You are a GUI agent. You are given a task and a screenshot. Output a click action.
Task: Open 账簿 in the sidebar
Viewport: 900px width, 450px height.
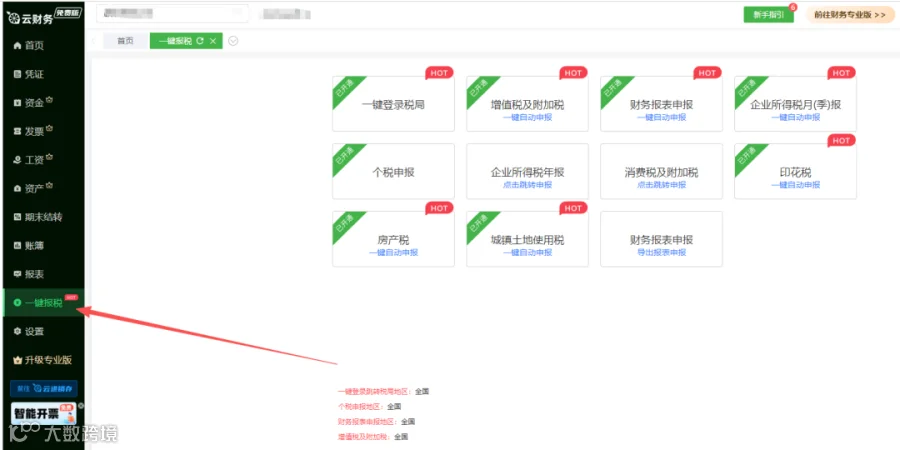(42, 246)
